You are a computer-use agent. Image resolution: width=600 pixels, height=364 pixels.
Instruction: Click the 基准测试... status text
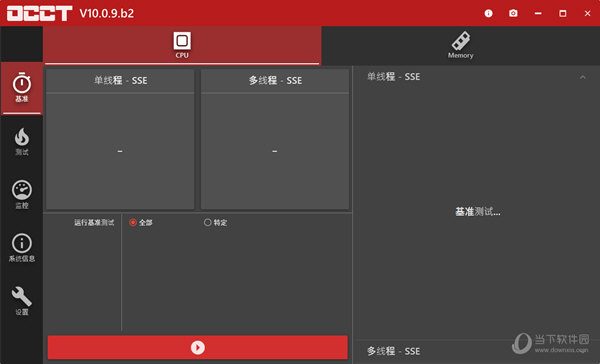[478, 211]
